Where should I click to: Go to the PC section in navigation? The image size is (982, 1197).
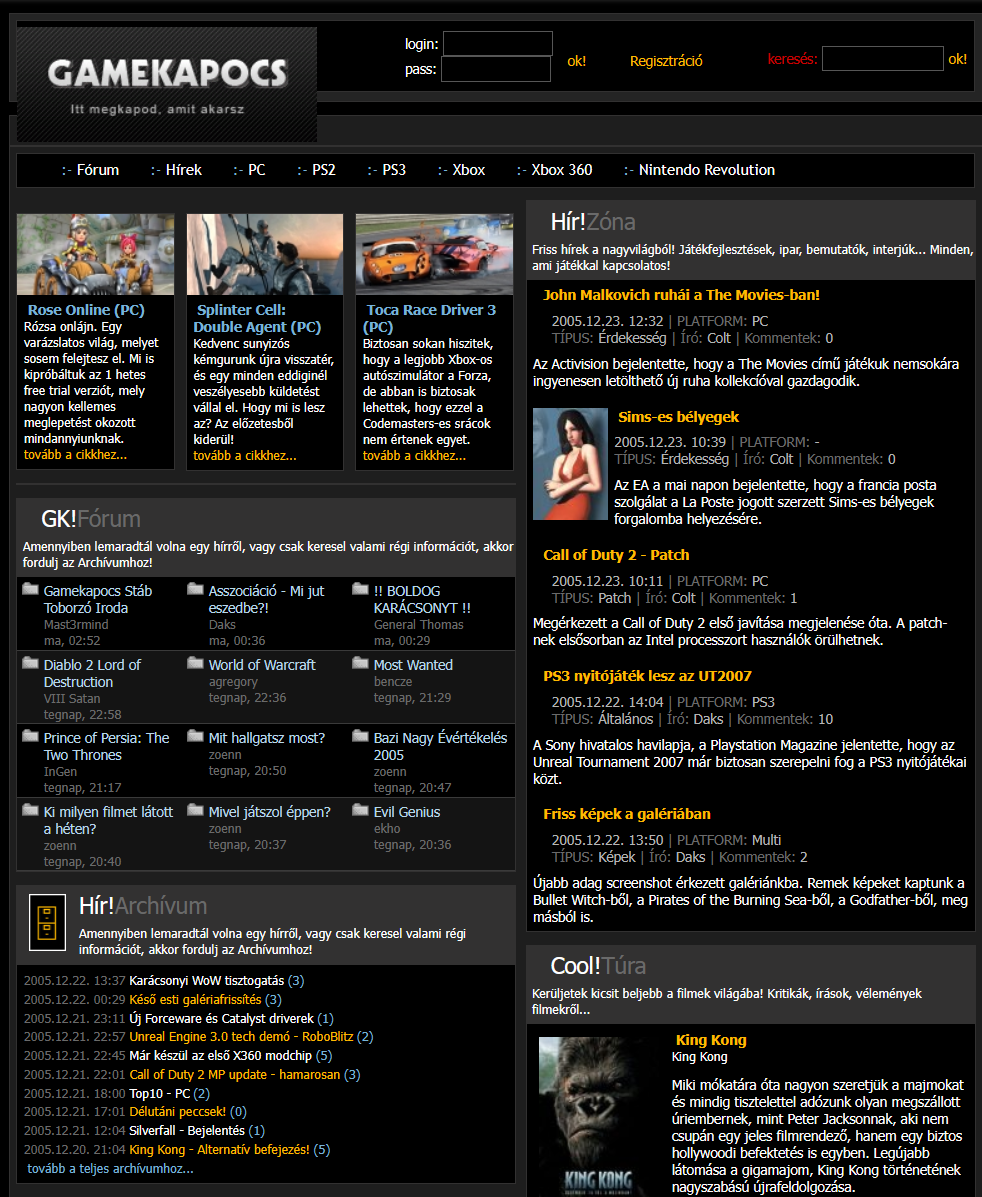[257, 170]
